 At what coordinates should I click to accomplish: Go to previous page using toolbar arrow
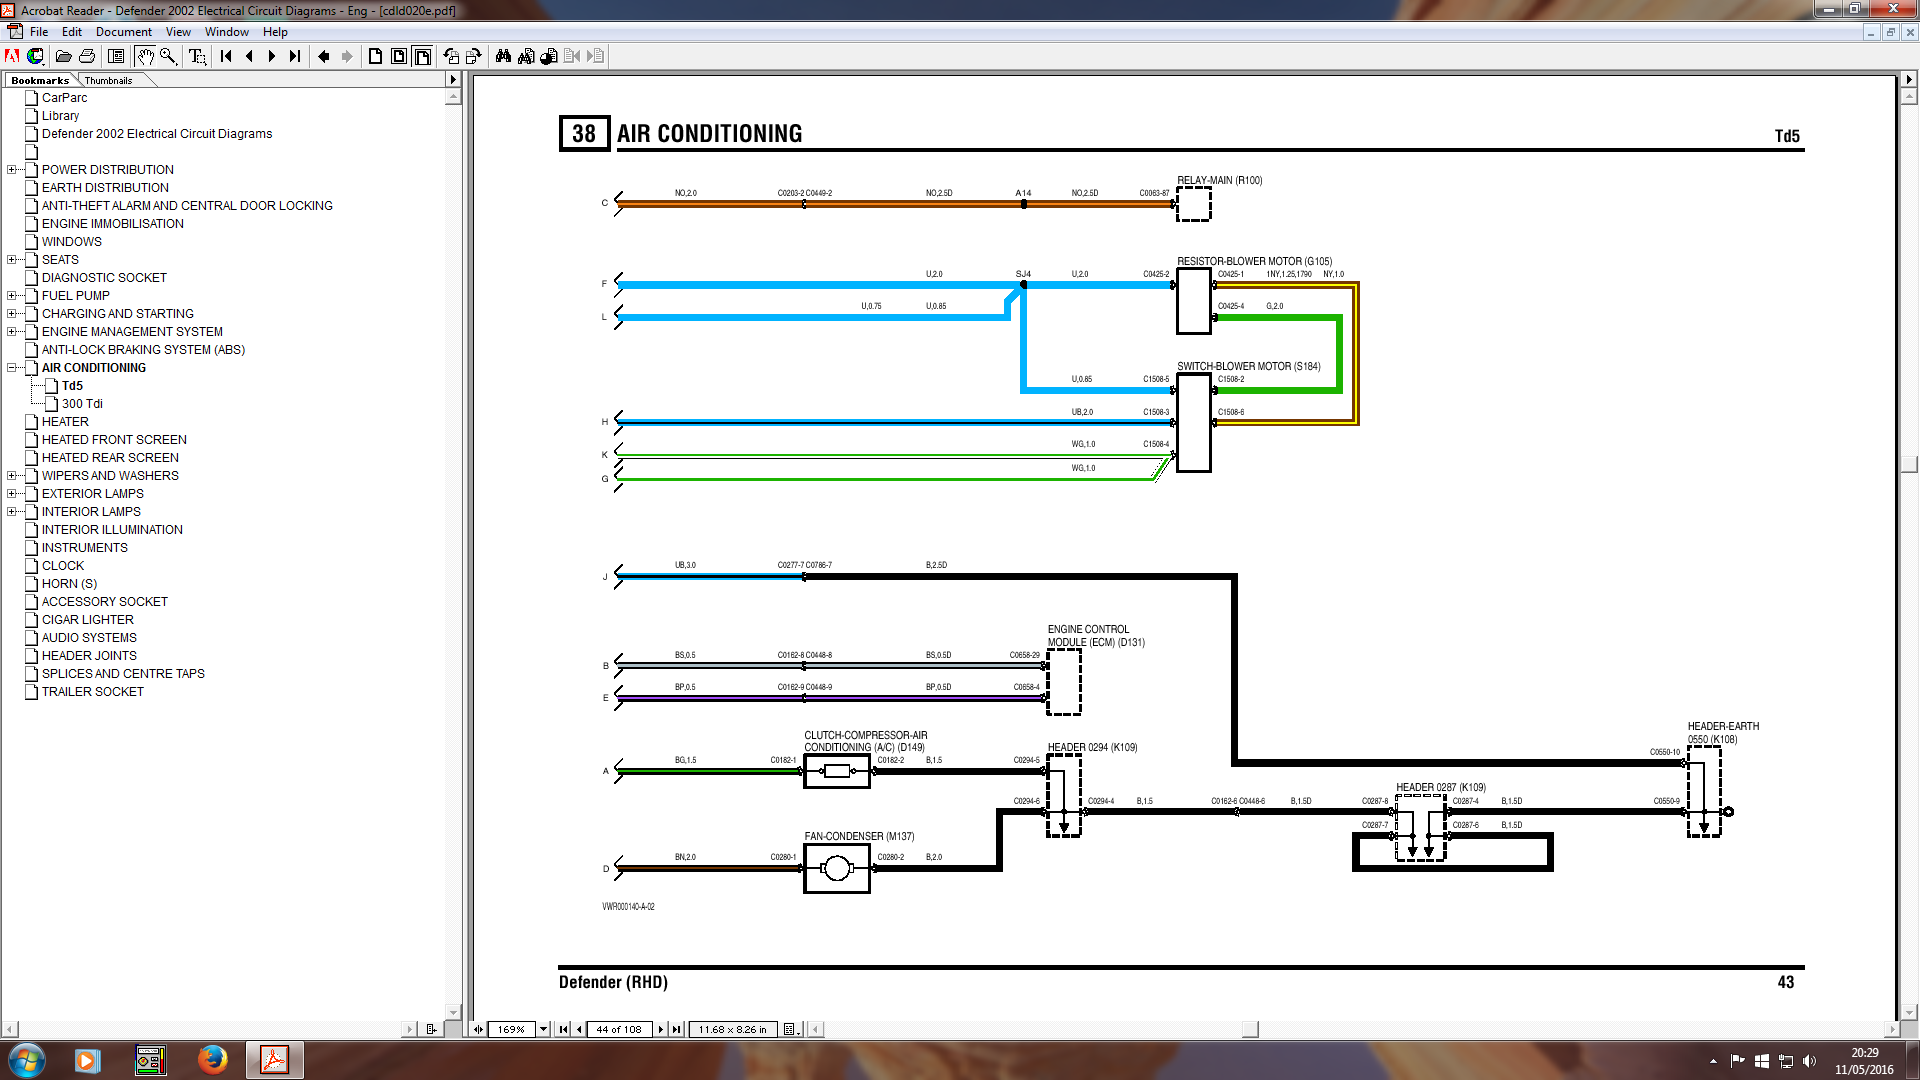click(250, 56)
